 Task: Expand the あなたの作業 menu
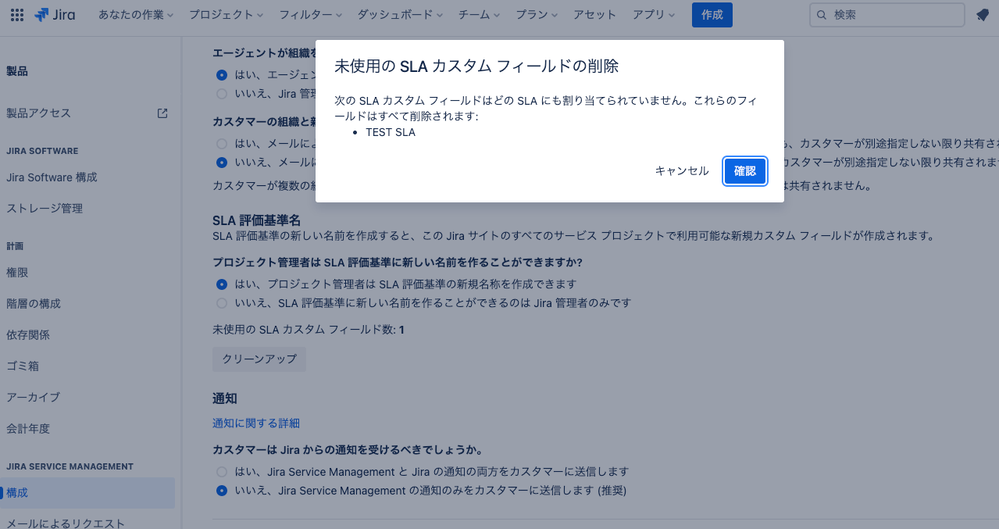136,15
